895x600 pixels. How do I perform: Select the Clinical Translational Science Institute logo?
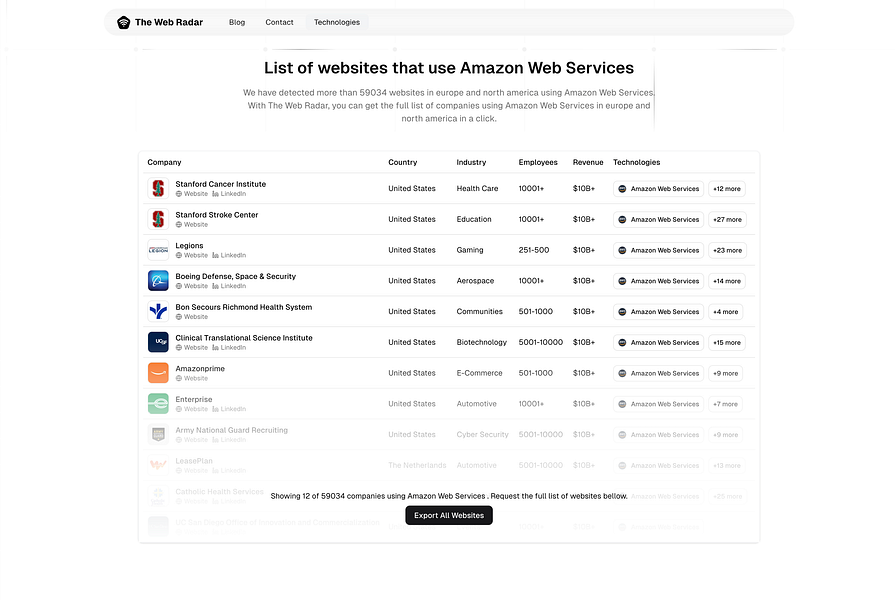pos(157,342)
